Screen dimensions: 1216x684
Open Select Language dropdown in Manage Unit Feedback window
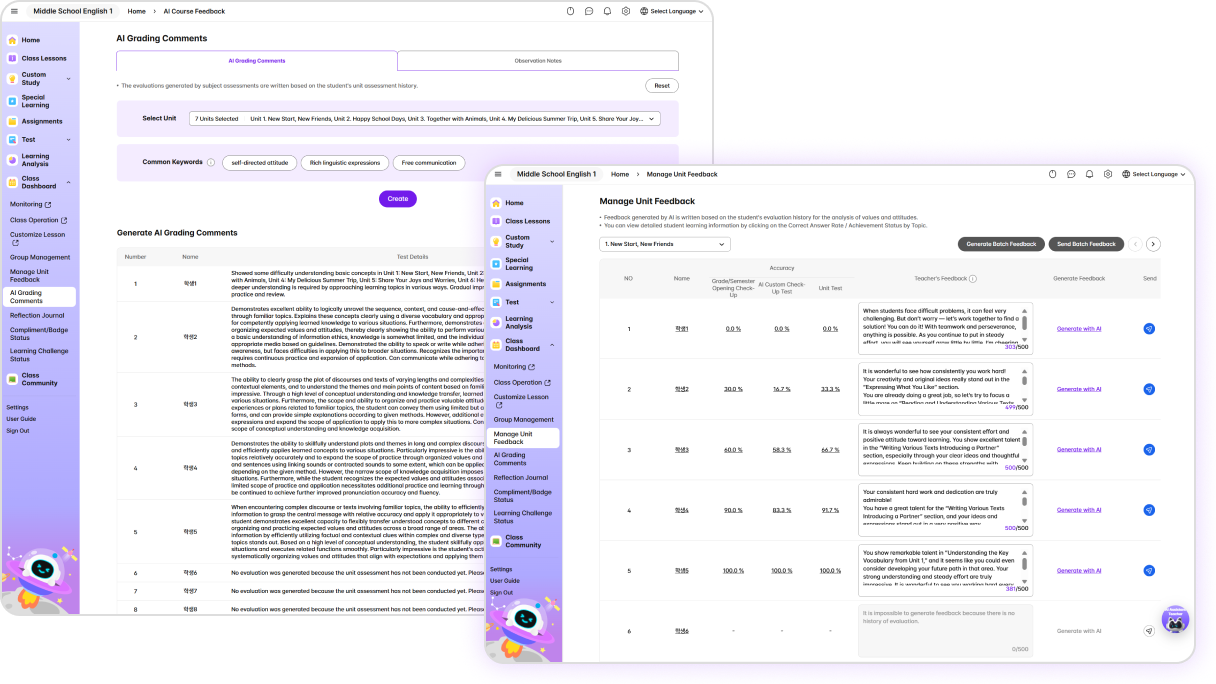1153,174
